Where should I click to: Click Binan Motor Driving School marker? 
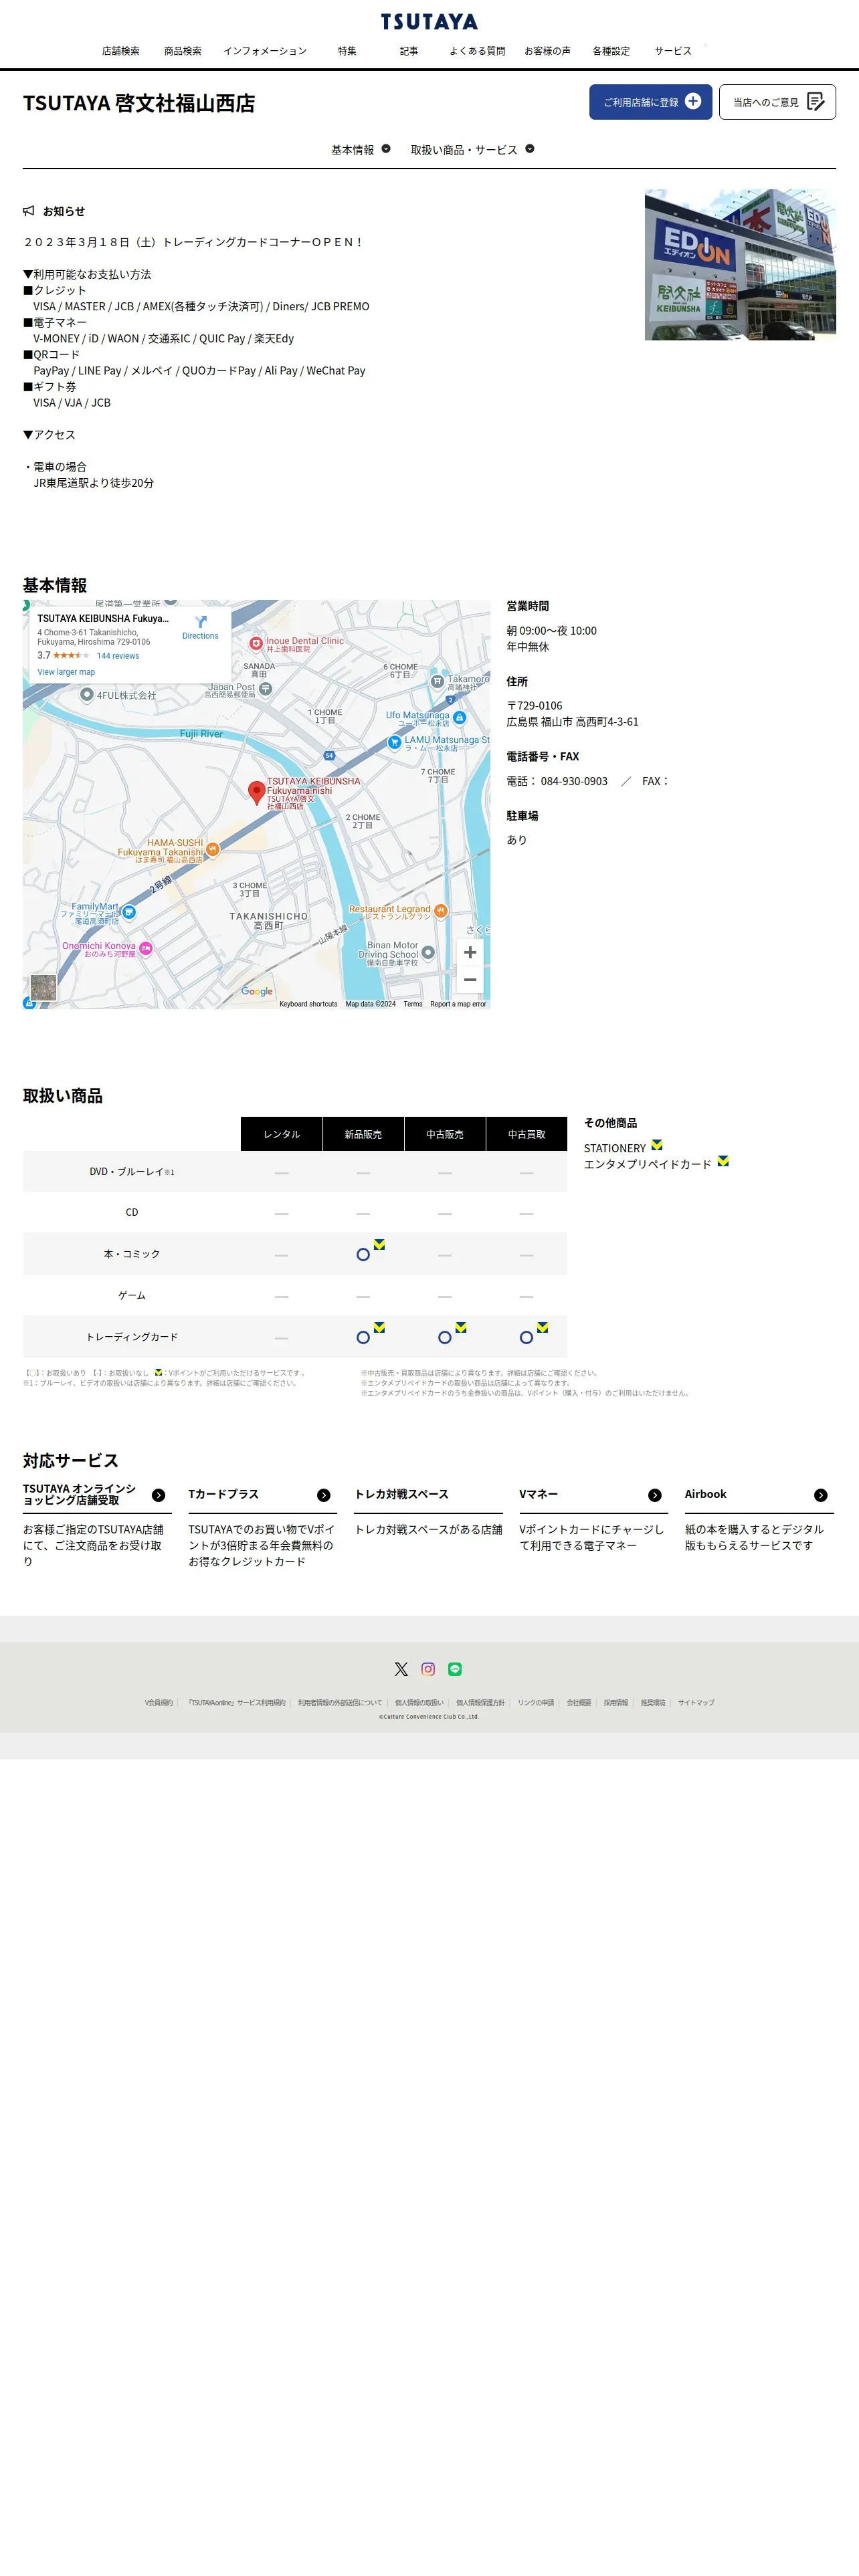(x=428, y=953)
